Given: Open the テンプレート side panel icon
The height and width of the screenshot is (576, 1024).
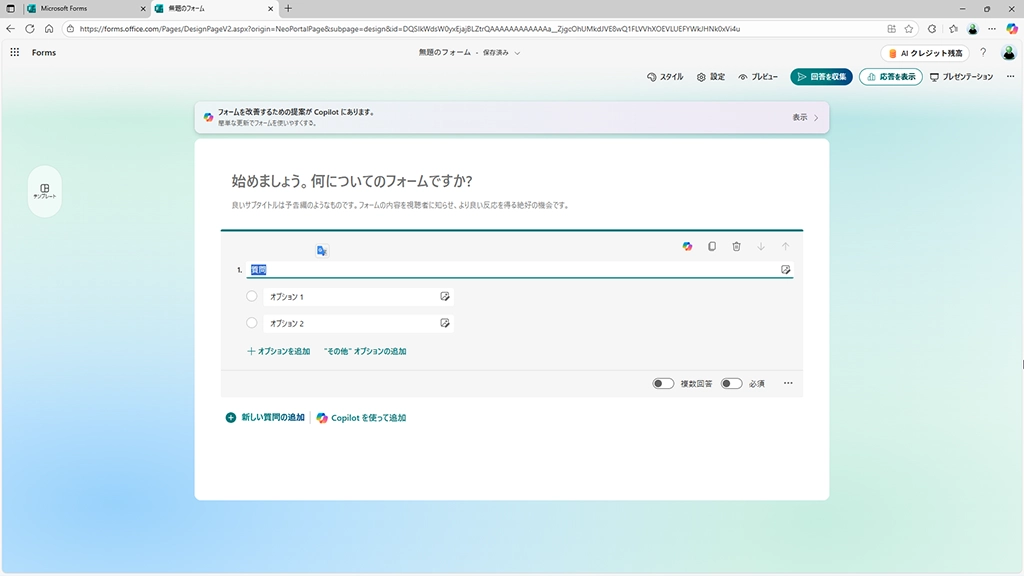Looking at the screenshot, I should tap(45, 191).
